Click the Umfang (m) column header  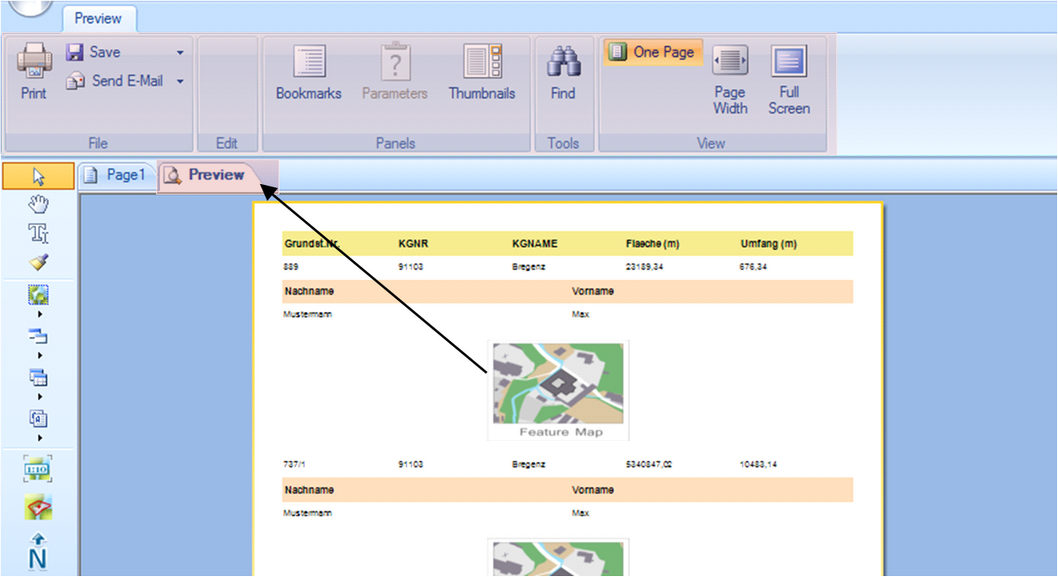click(x=769, y=244)
